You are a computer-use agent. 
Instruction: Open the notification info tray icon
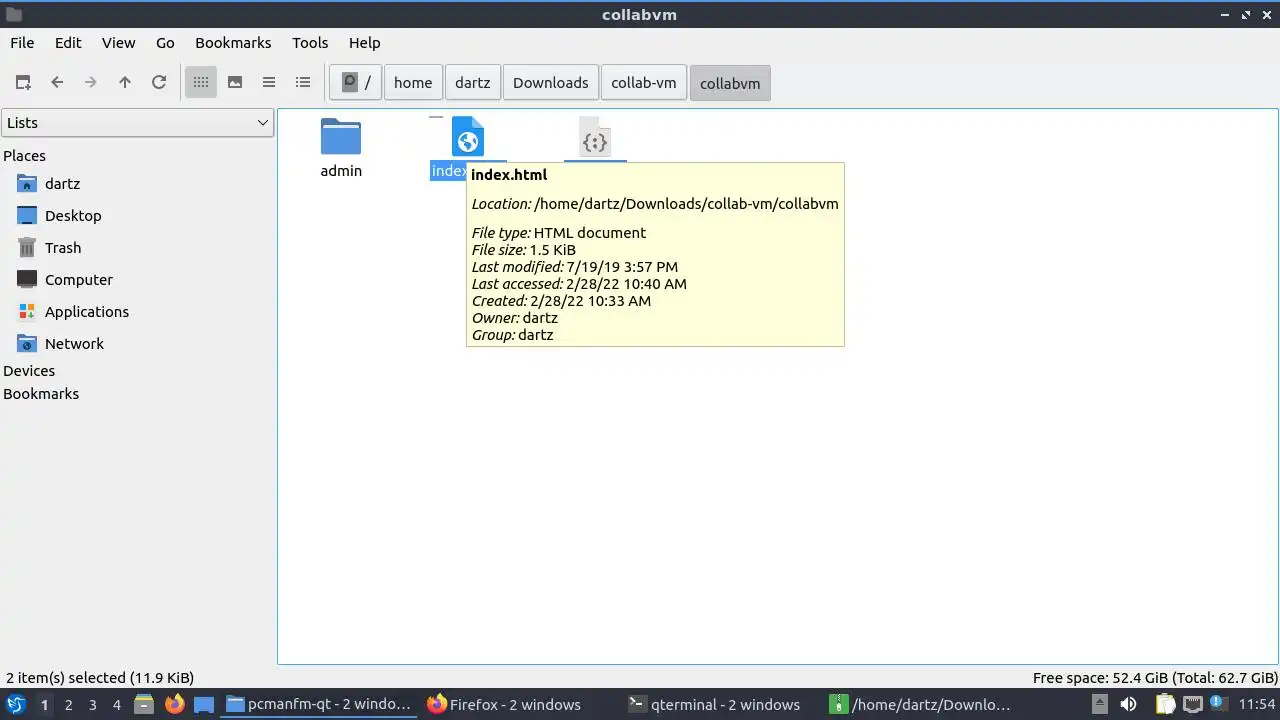[1220, 704]
